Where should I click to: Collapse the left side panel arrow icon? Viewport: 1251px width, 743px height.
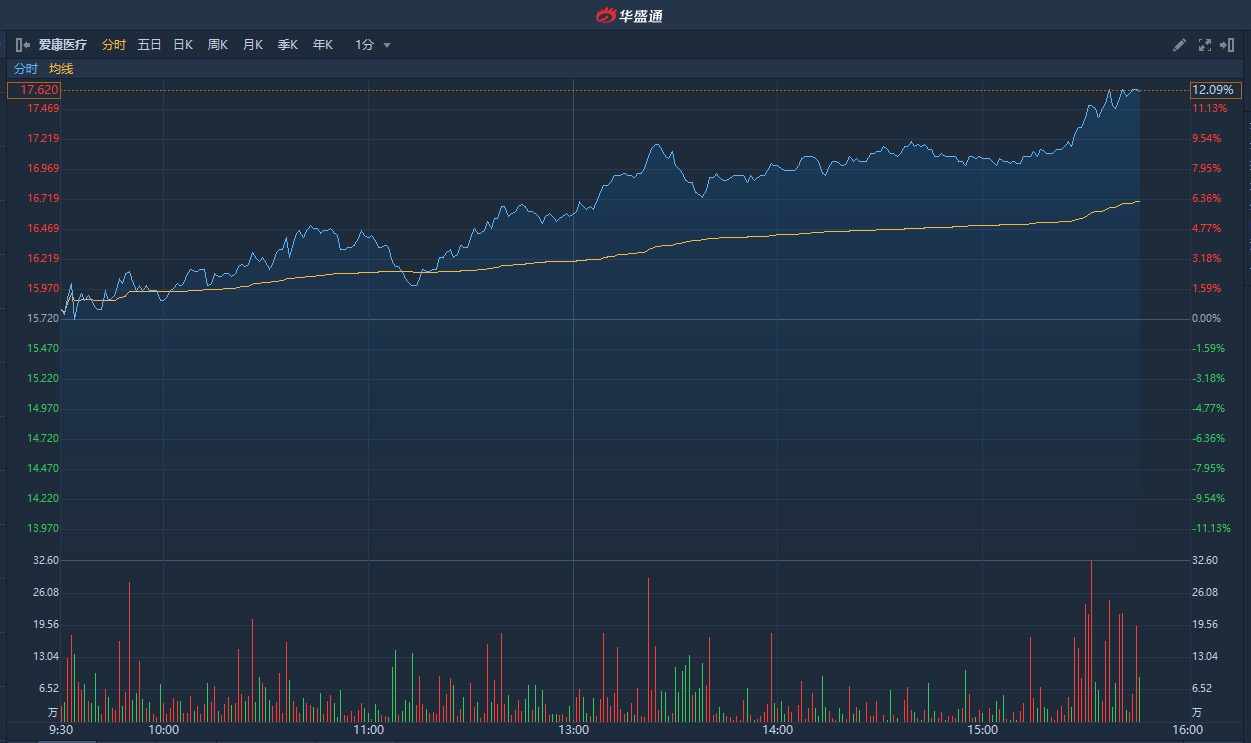[22, 45]
